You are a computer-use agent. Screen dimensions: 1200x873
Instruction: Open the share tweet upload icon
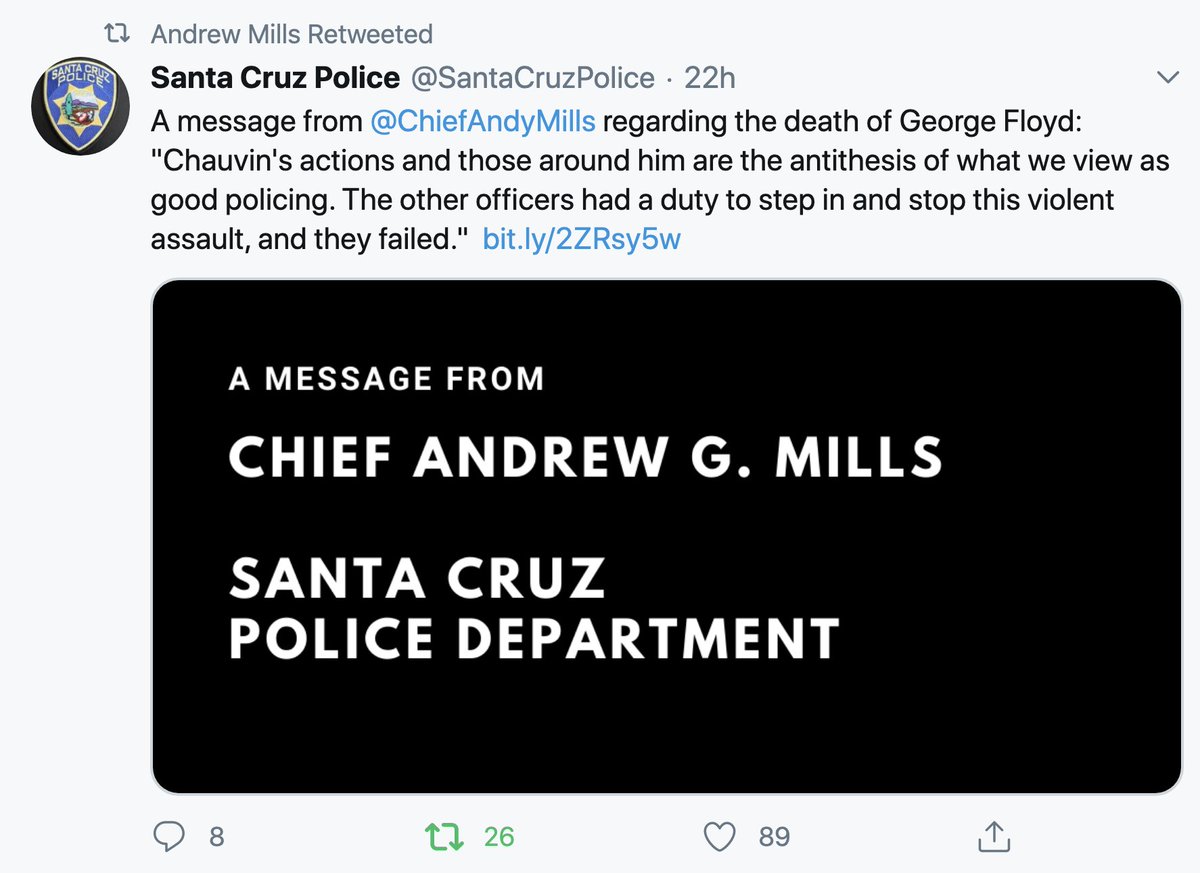(x=993, y=836)
